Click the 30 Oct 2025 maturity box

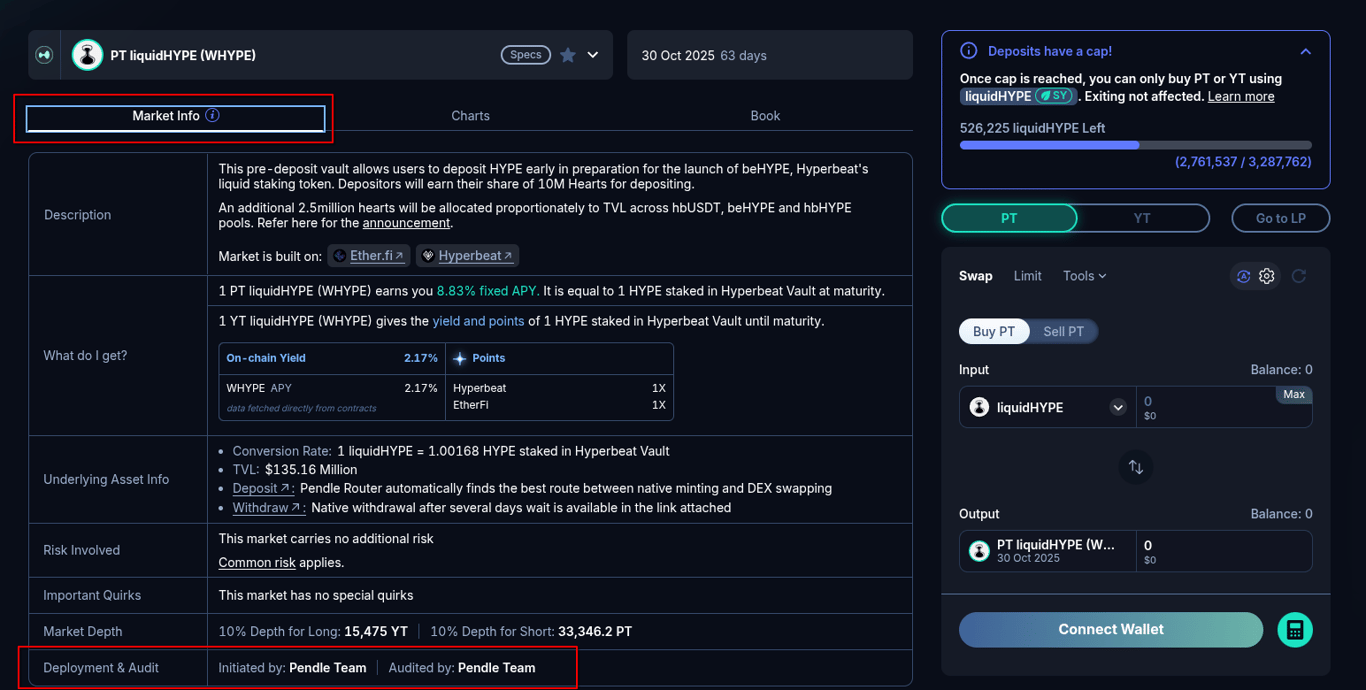pos(770,55)
